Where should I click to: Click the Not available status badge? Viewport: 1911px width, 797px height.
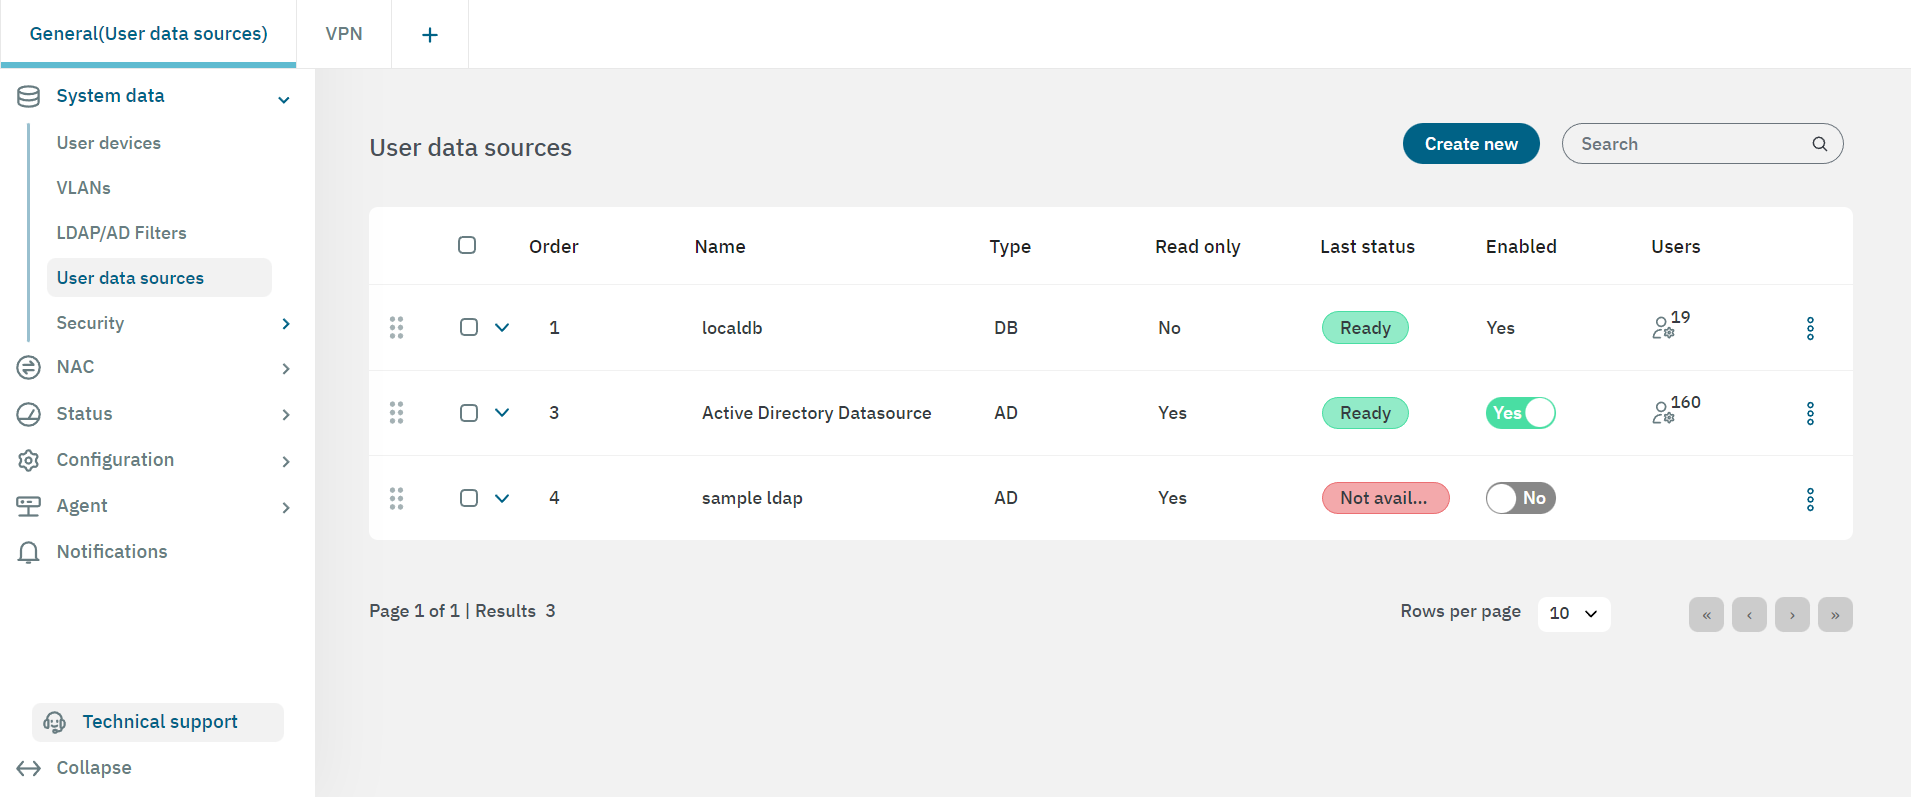(1384, 498)
